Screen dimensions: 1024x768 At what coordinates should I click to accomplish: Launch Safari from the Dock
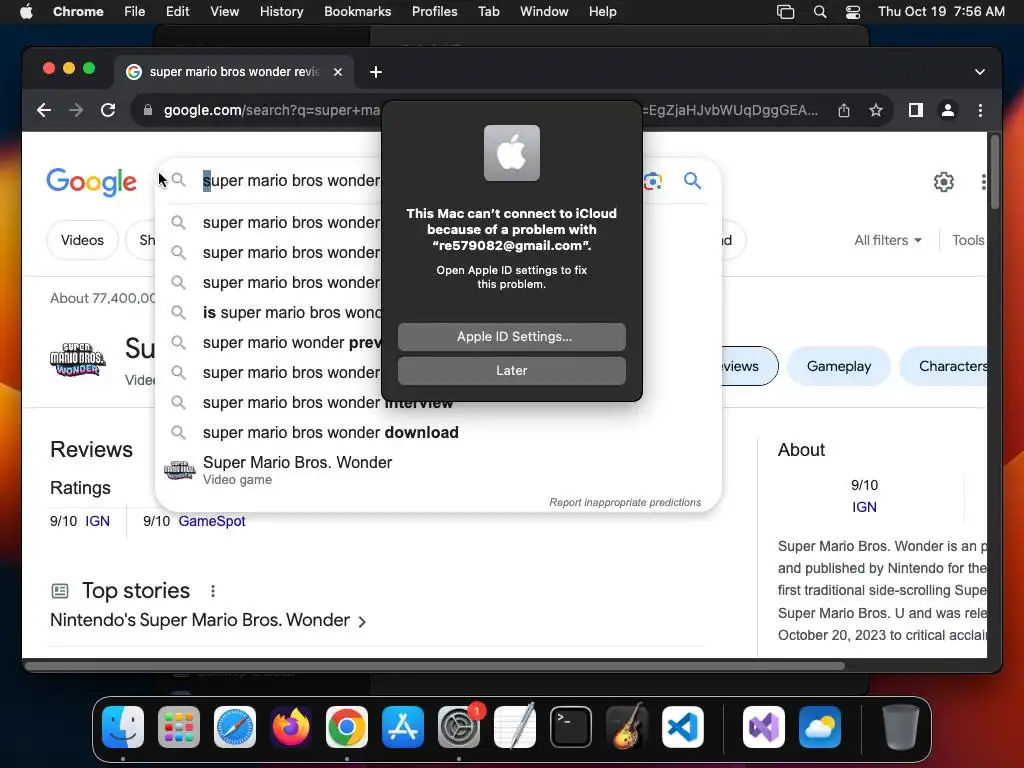235,727
